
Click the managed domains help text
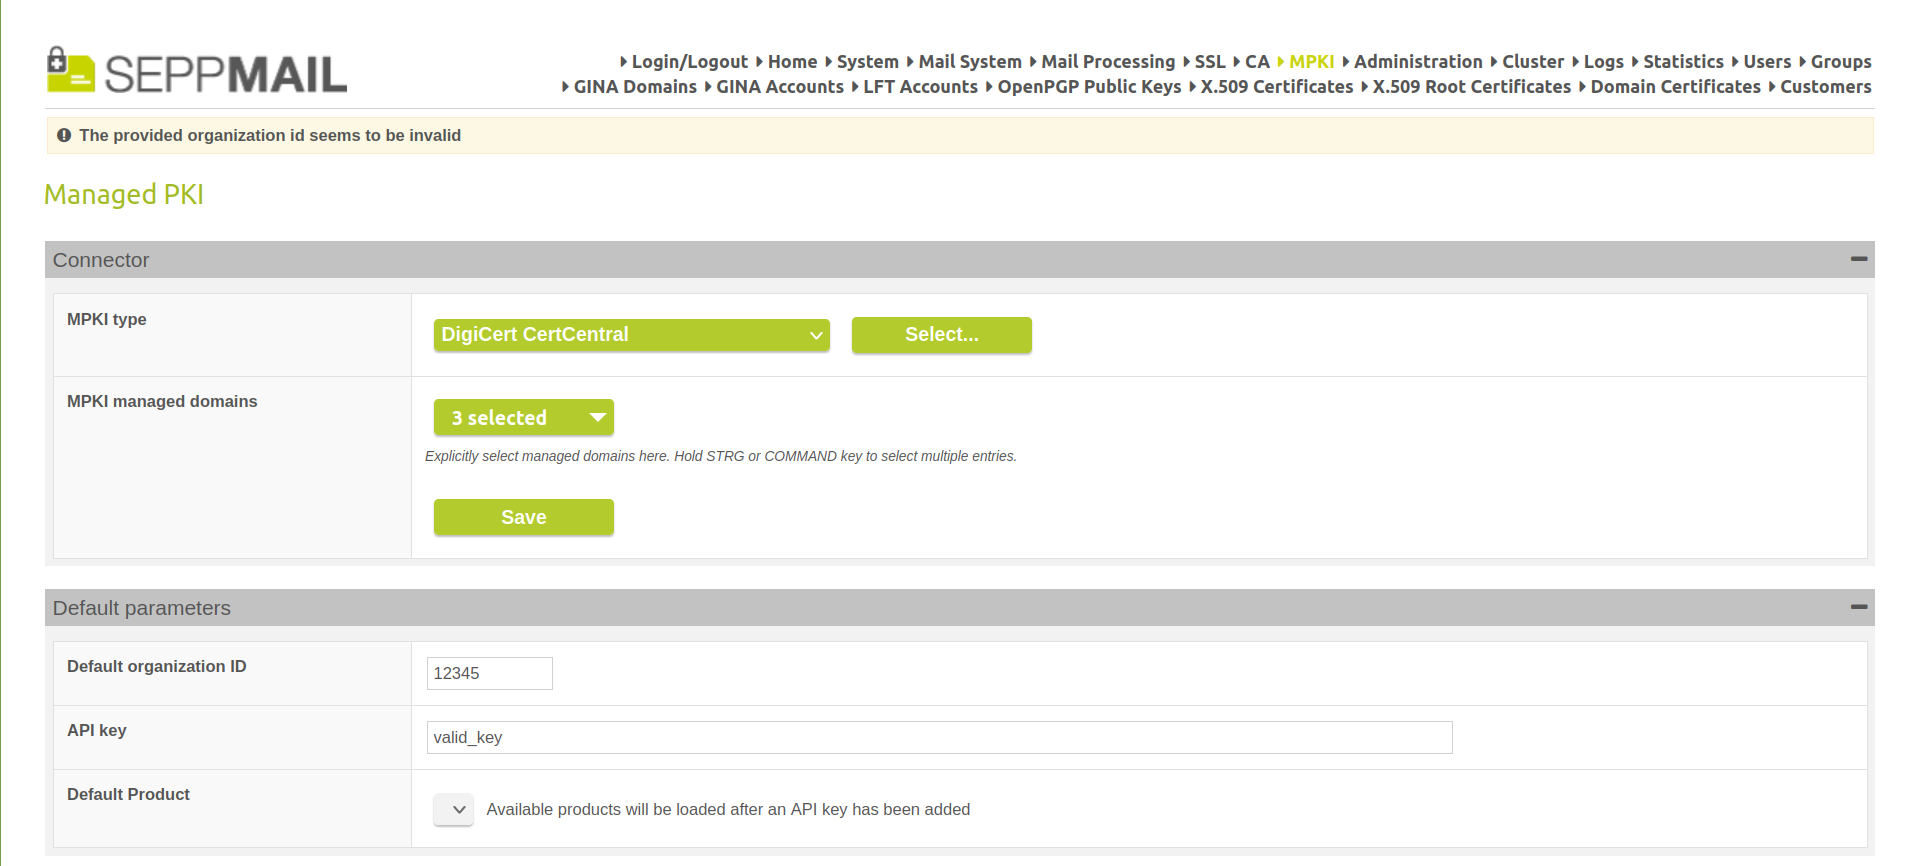click(720, 456)
